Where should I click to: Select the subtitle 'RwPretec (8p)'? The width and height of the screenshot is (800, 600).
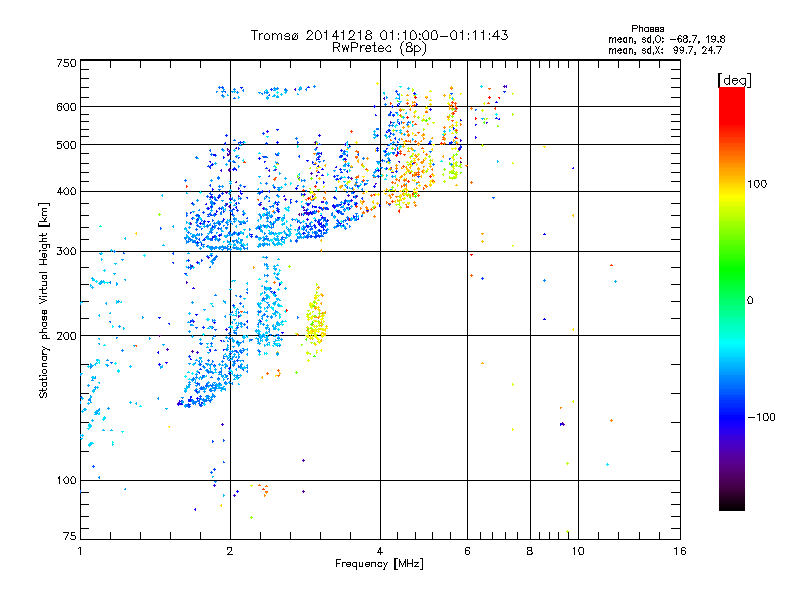[x=379, y=48]
